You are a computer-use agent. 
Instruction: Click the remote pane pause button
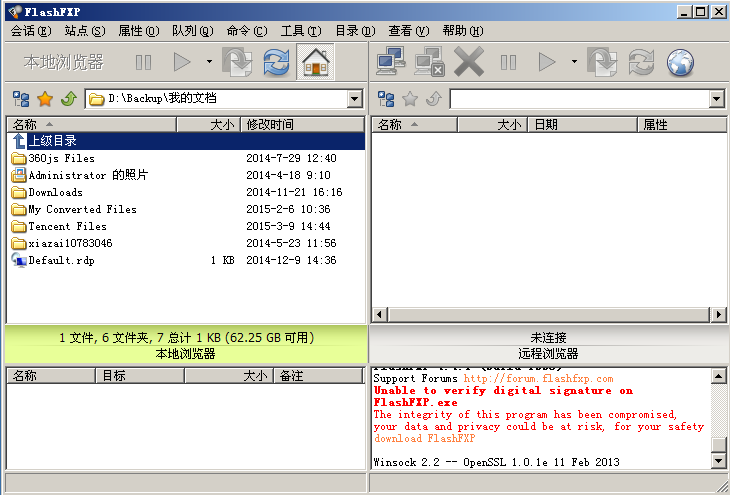508,62
